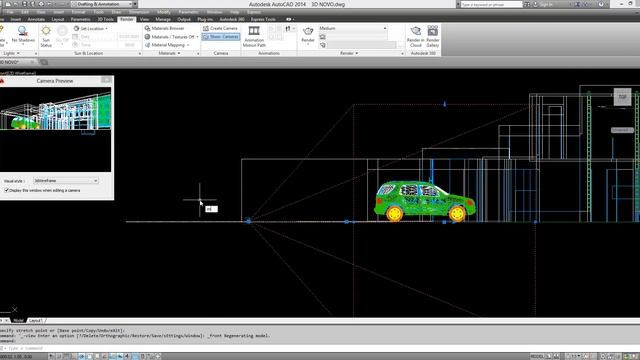The height and width of the screenshot is (360, 640).
Task: Open Materials / Textures Off dropdown
Action: [x=171, y=37]
